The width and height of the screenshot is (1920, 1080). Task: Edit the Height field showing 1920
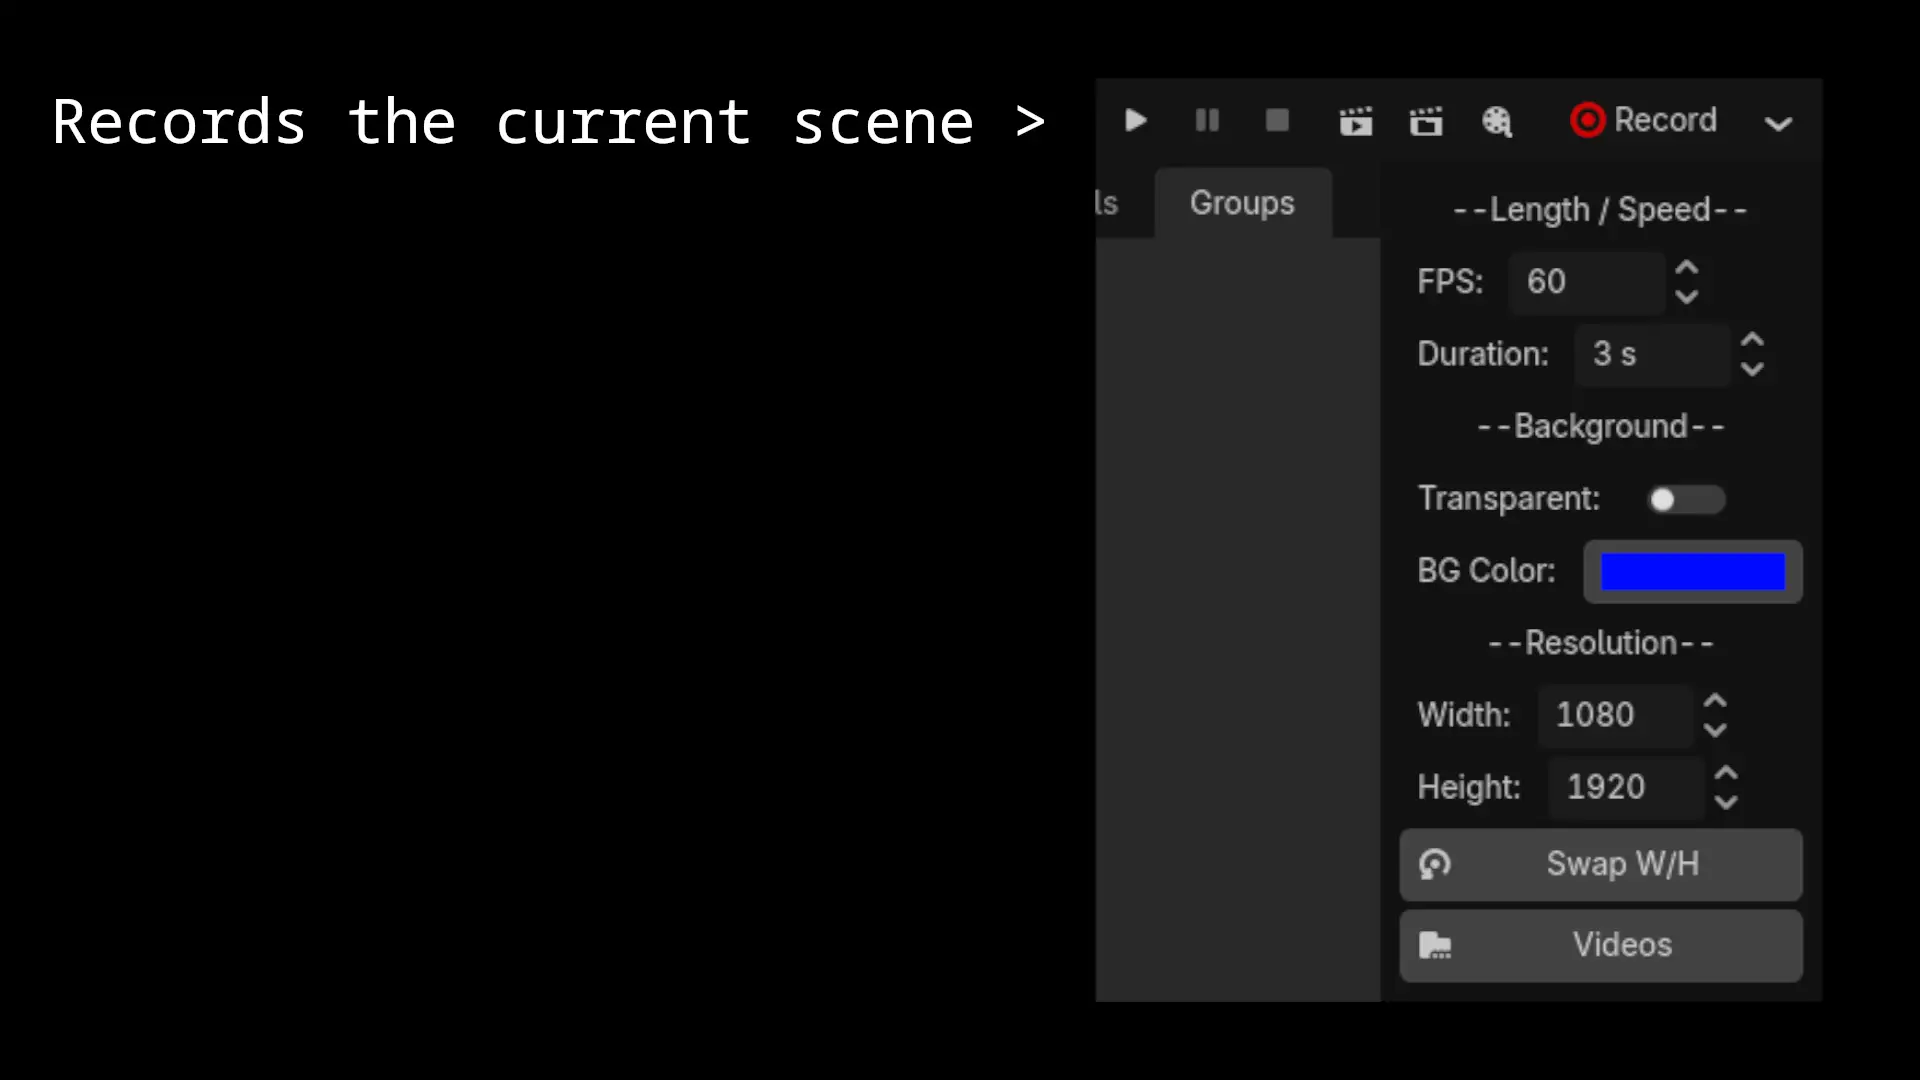pyautogui.click(x=1626, y=787)
